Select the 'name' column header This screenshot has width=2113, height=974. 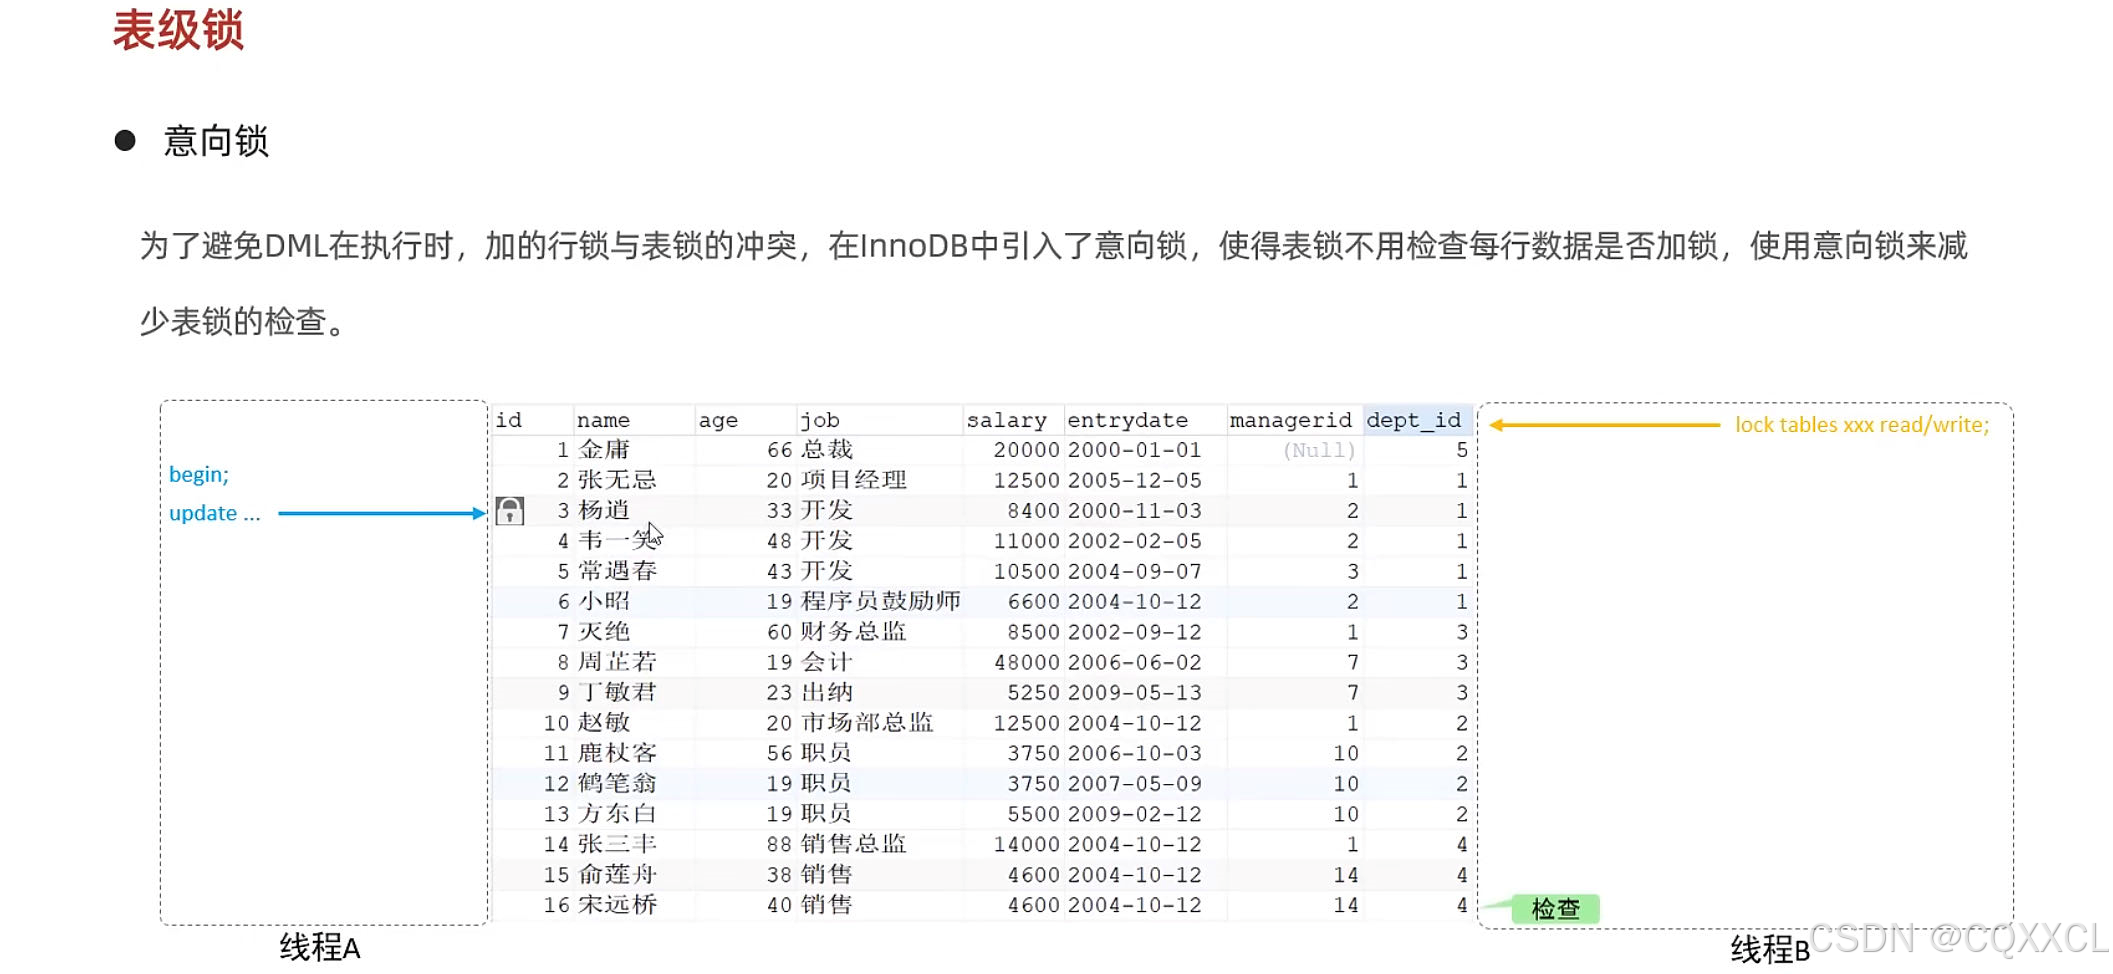pyautogui.click(x=603, y=420)
